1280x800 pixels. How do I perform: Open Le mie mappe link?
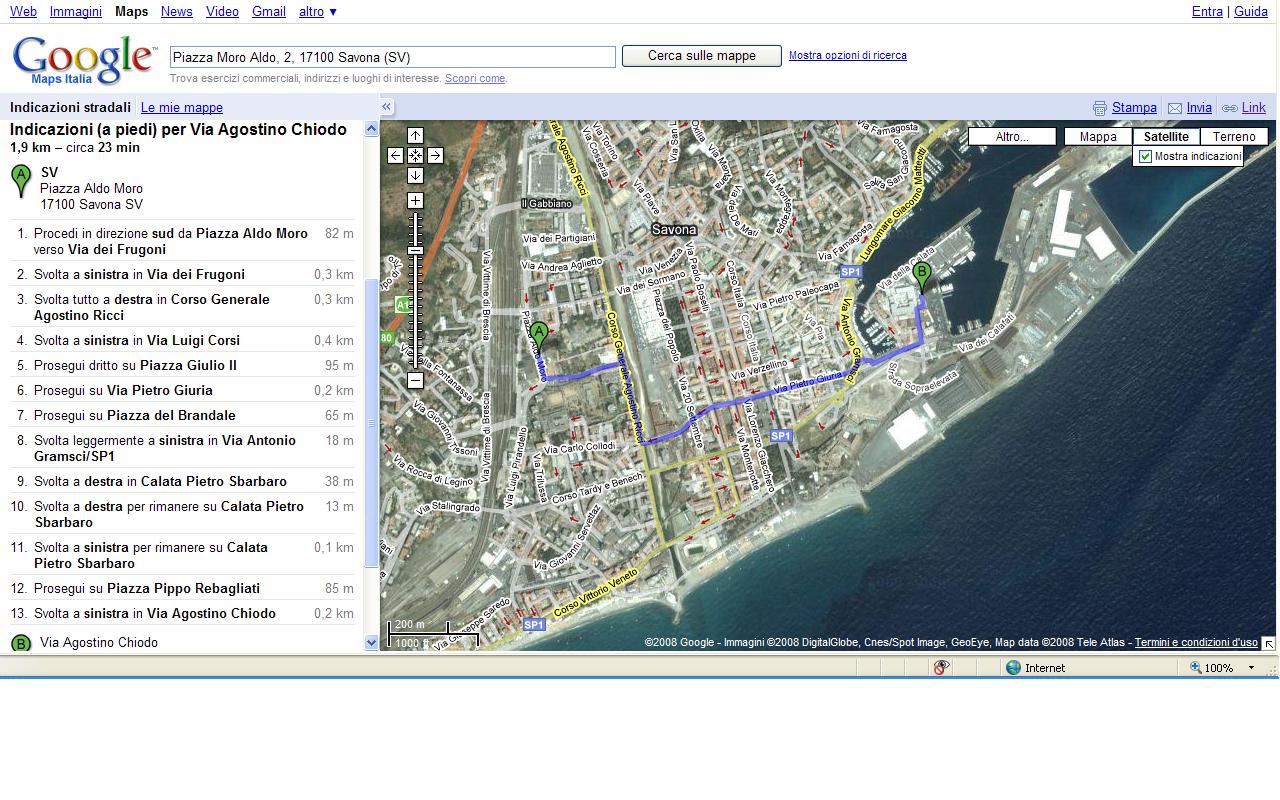coord(181,107)
